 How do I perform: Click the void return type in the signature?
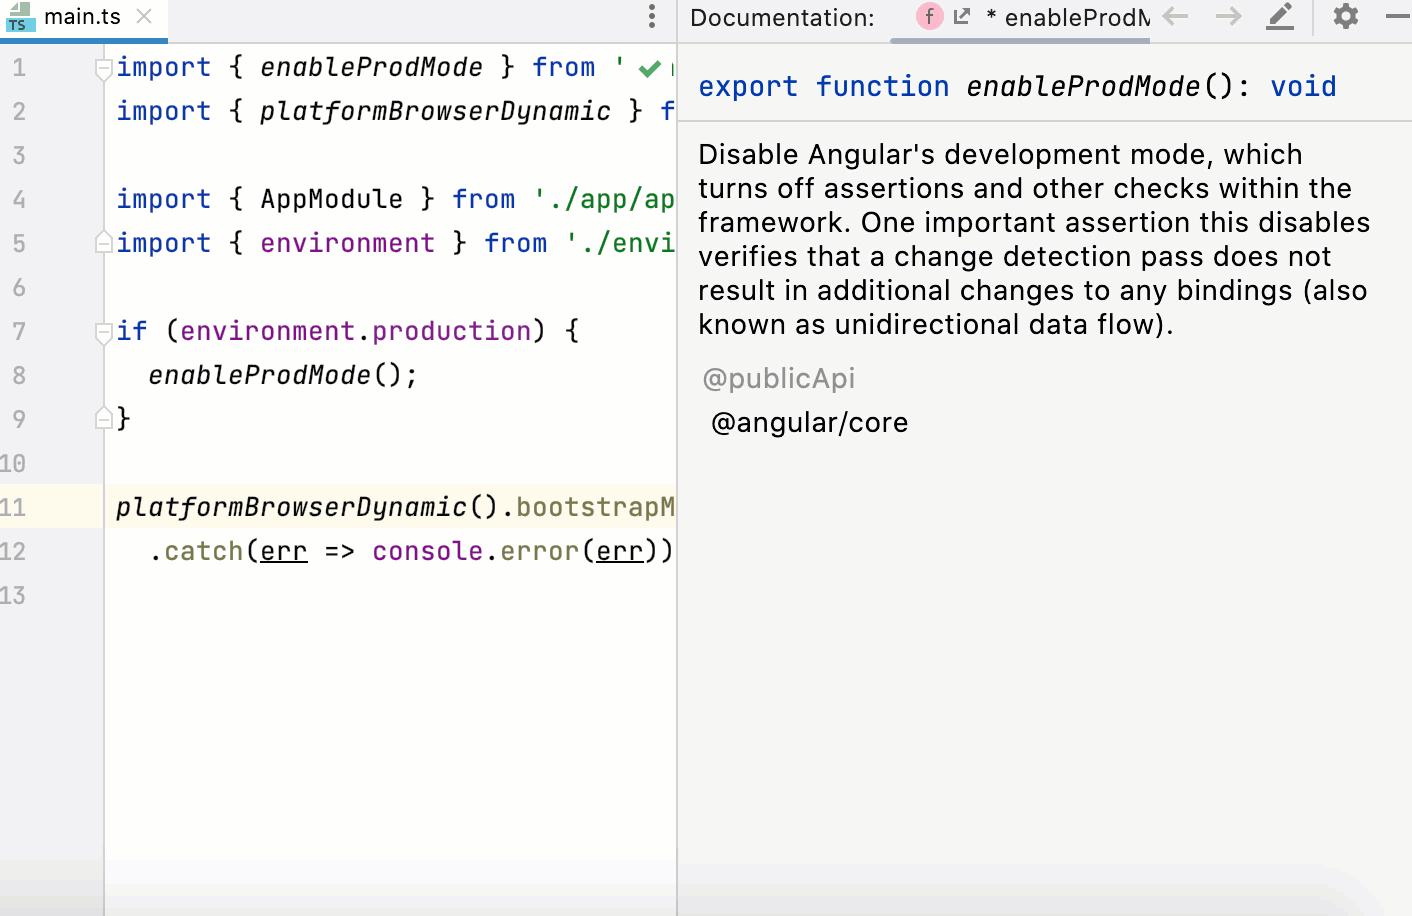[1303, 86]
